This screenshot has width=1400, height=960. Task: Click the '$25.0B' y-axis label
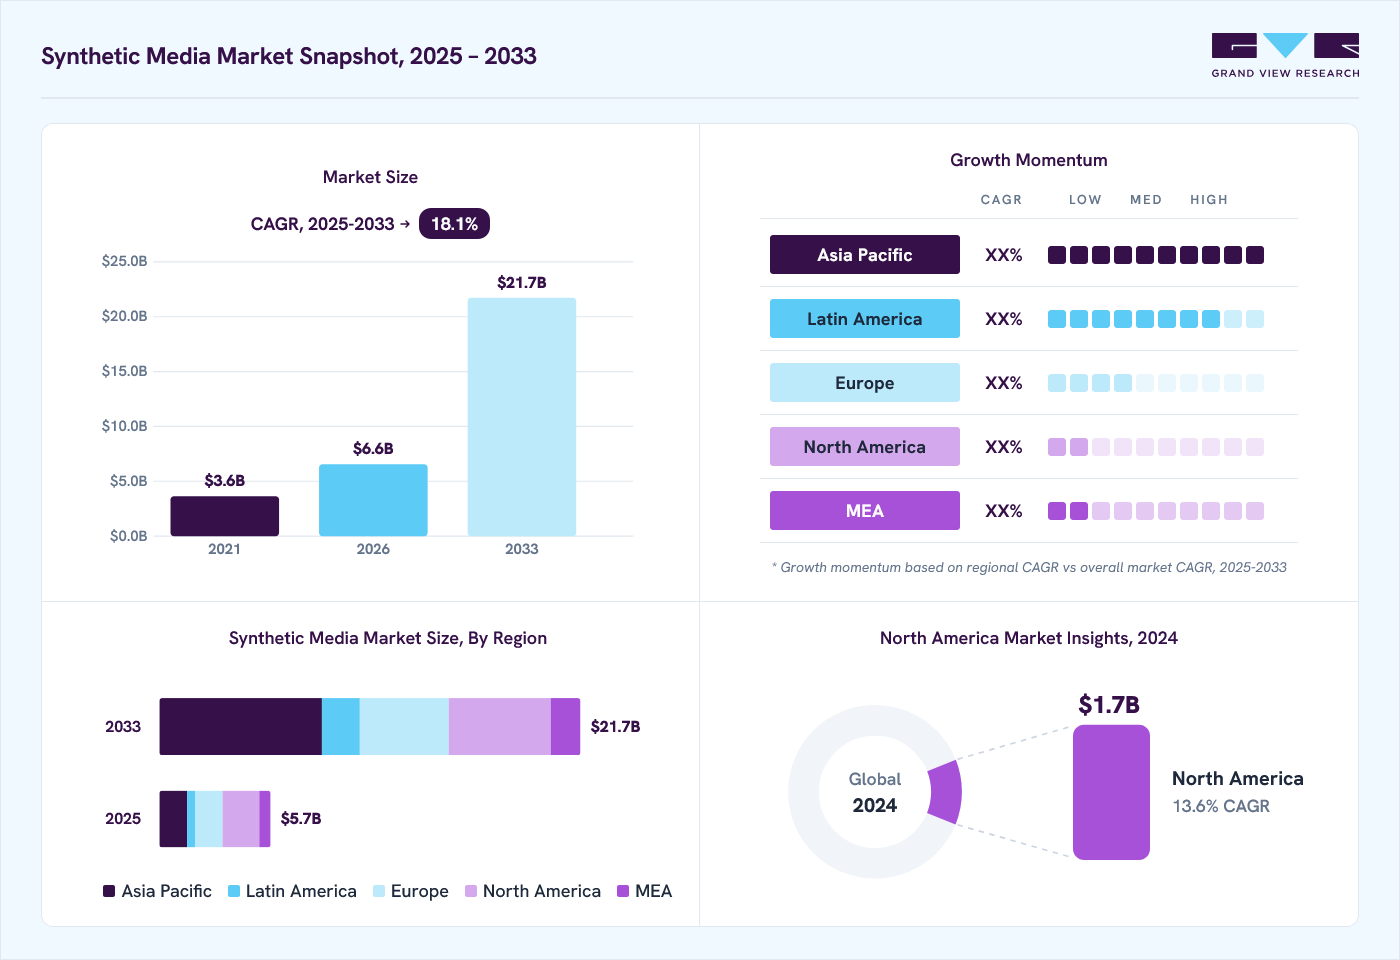point(124,261)
